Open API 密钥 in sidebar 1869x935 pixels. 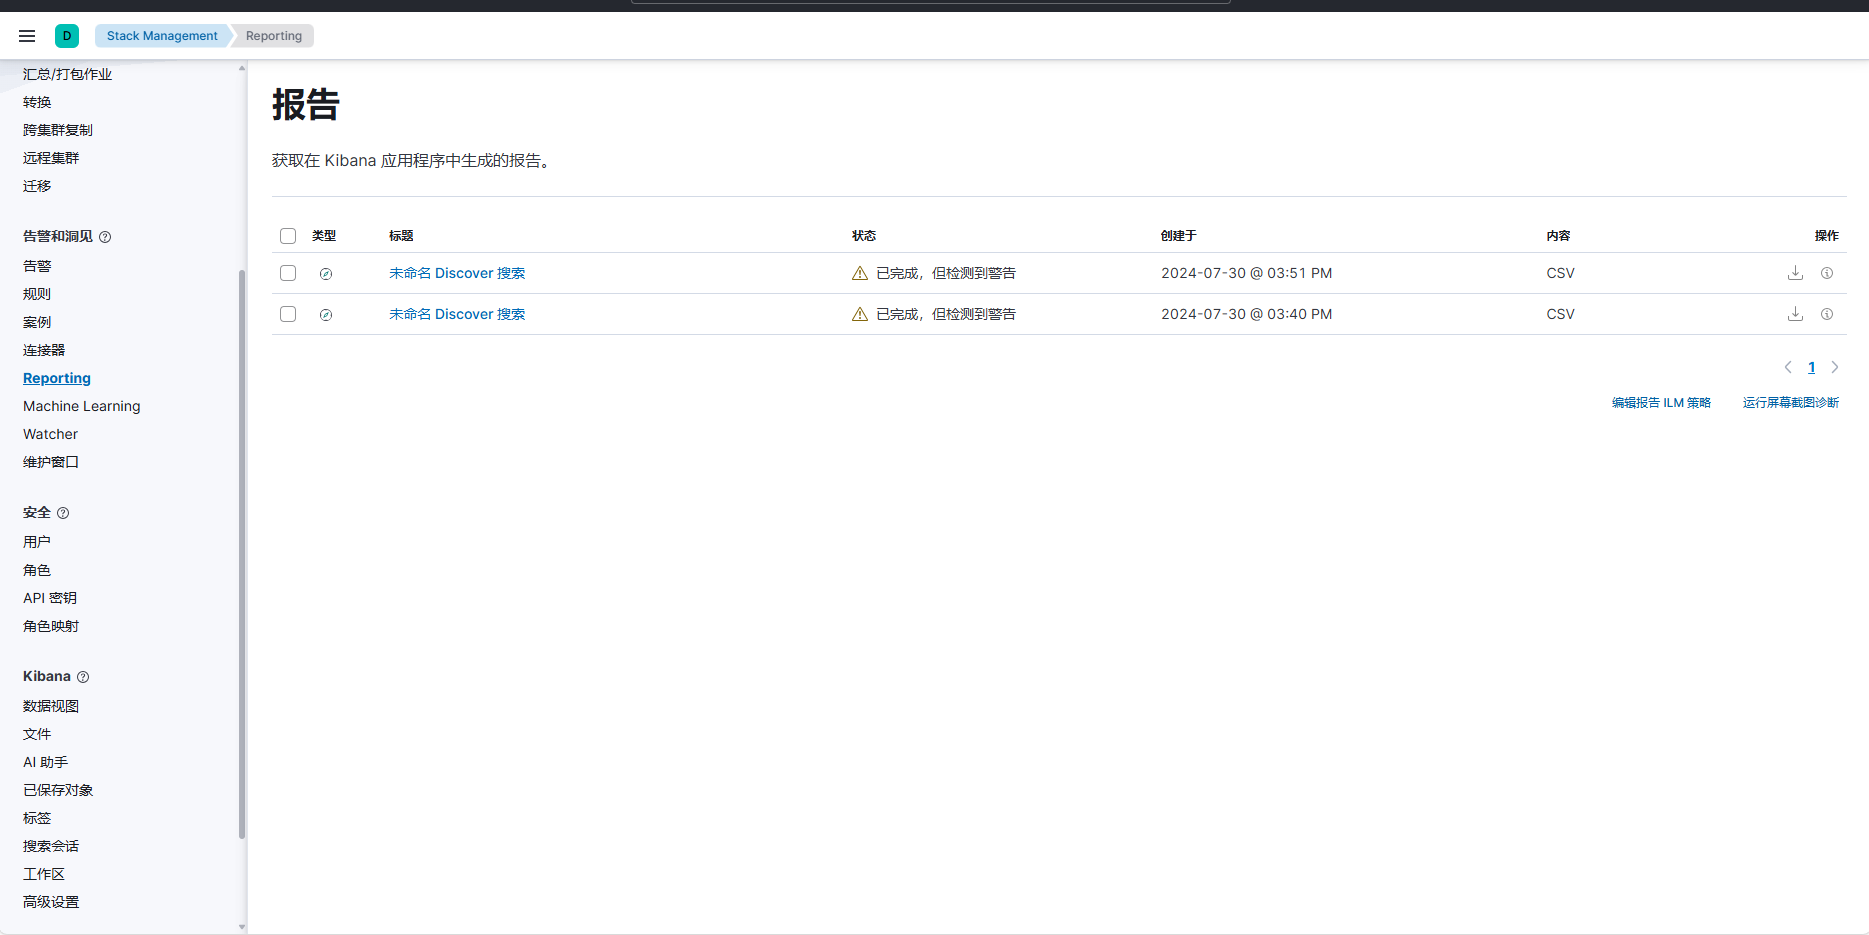(50, 598)
